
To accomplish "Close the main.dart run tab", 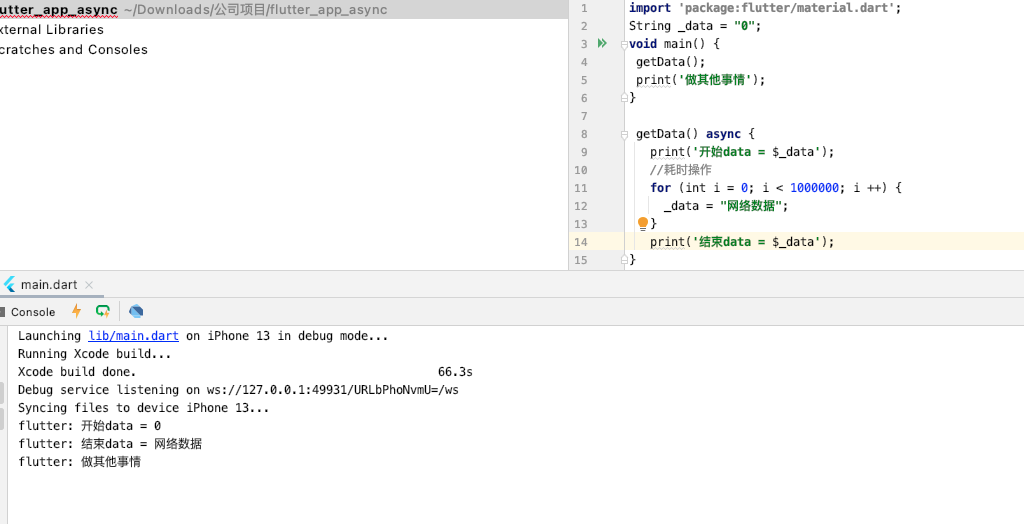I will click(x=89, y=285).
